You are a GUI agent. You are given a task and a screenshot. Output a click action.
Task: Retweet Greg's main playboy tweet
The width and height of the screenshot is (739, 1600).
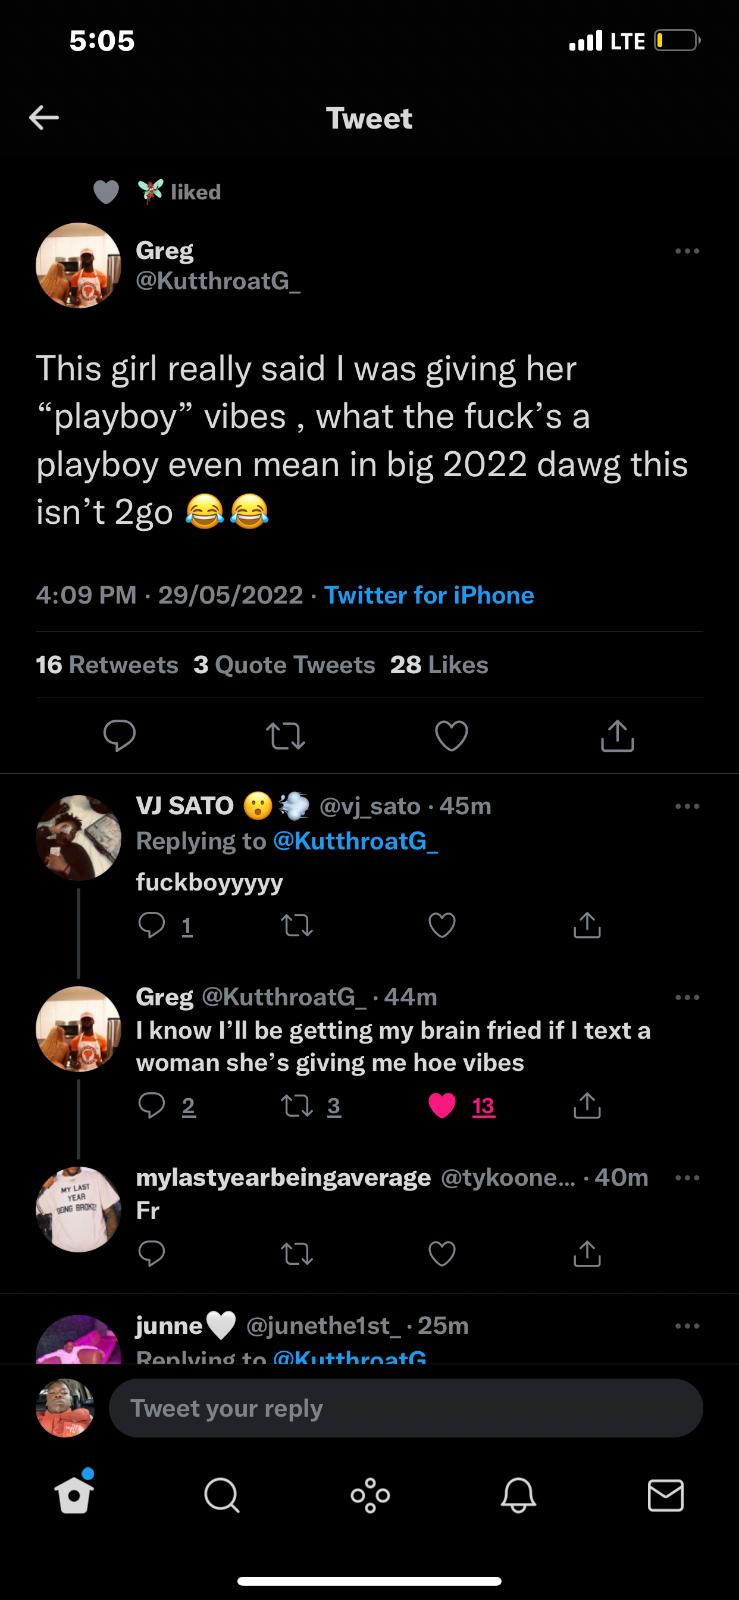point(286,737)
